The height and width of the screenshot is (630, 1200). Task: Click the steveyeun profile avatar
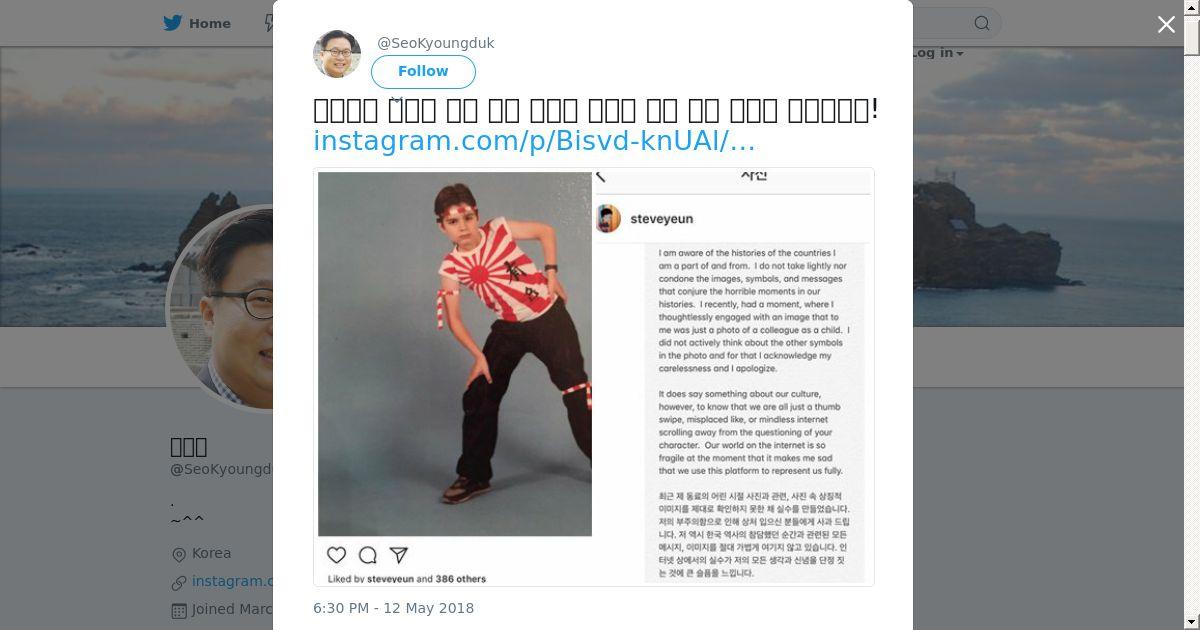tap(608, 219)
